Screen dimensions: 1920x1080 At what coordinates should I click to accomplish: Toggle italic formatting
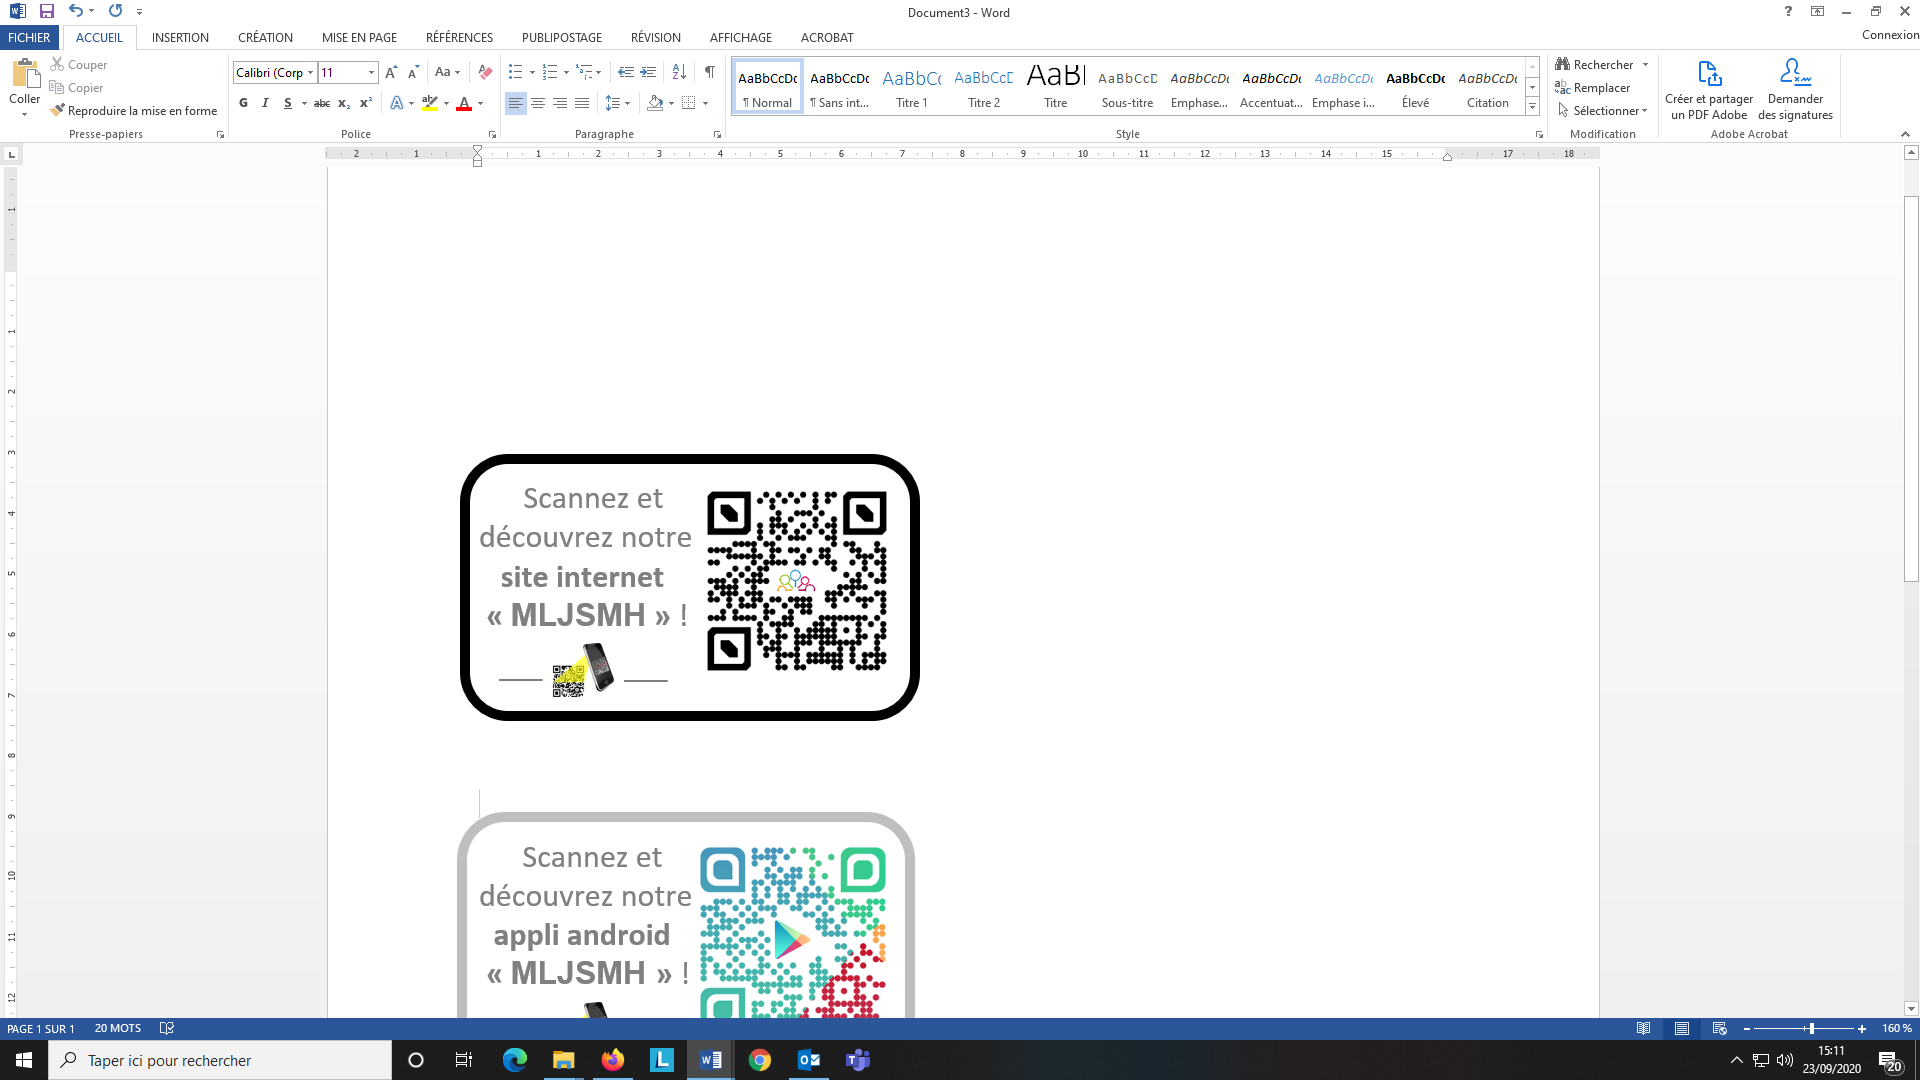pos(265,103)
